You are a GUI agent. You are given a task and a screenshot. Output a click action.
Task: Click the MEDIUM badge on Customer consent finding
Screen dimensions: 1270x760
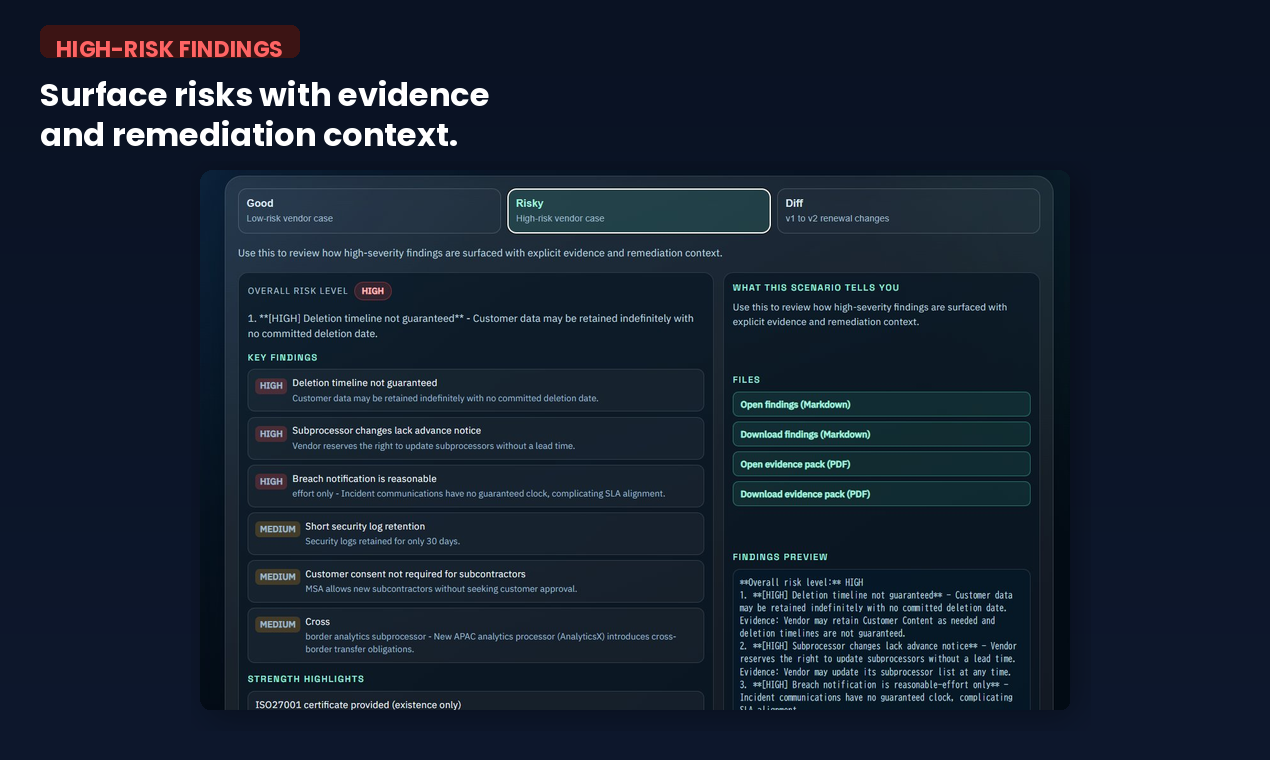coord(277,577)
